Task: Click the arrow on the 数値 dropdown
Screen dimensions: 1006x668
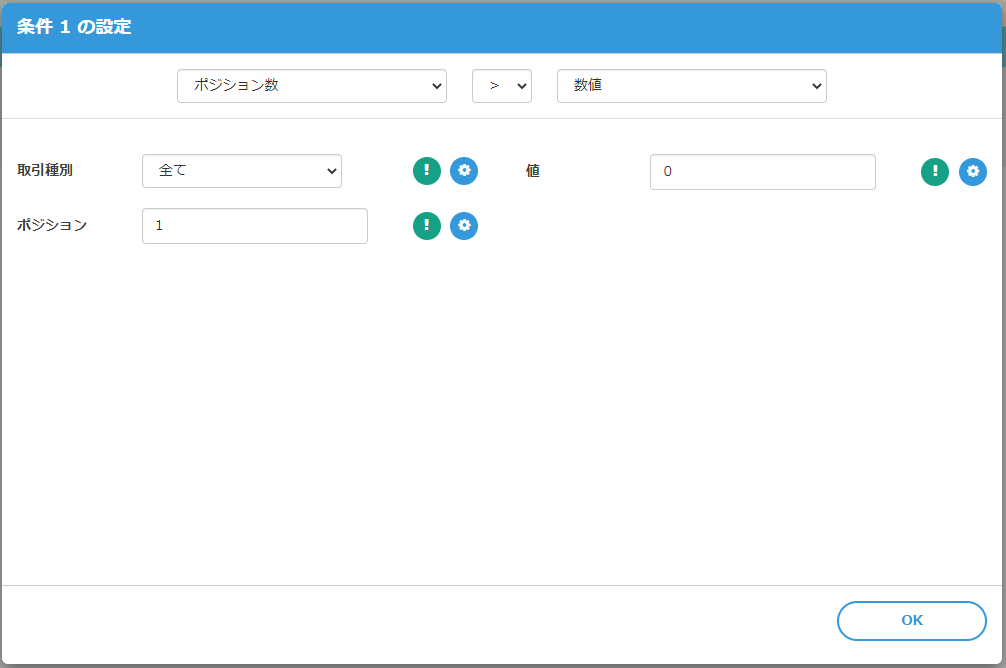Action: coord(814,86)
